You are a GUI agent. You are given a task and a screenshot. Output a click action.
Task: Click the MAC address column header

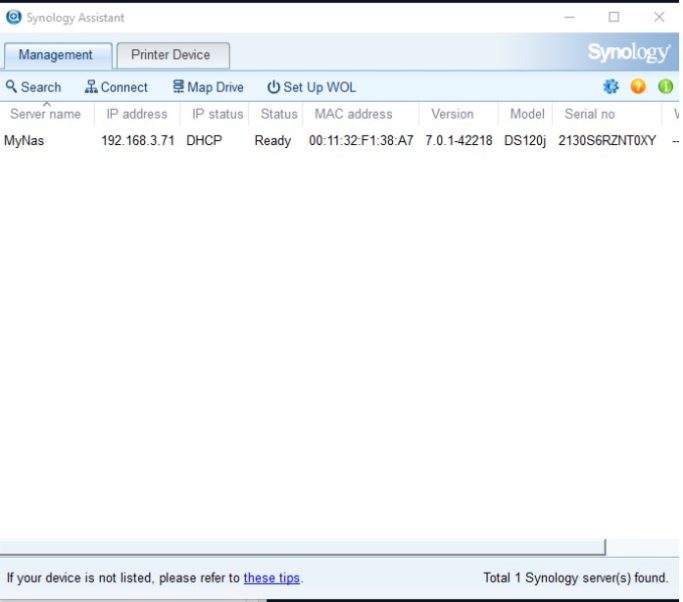tap(353, 114)
